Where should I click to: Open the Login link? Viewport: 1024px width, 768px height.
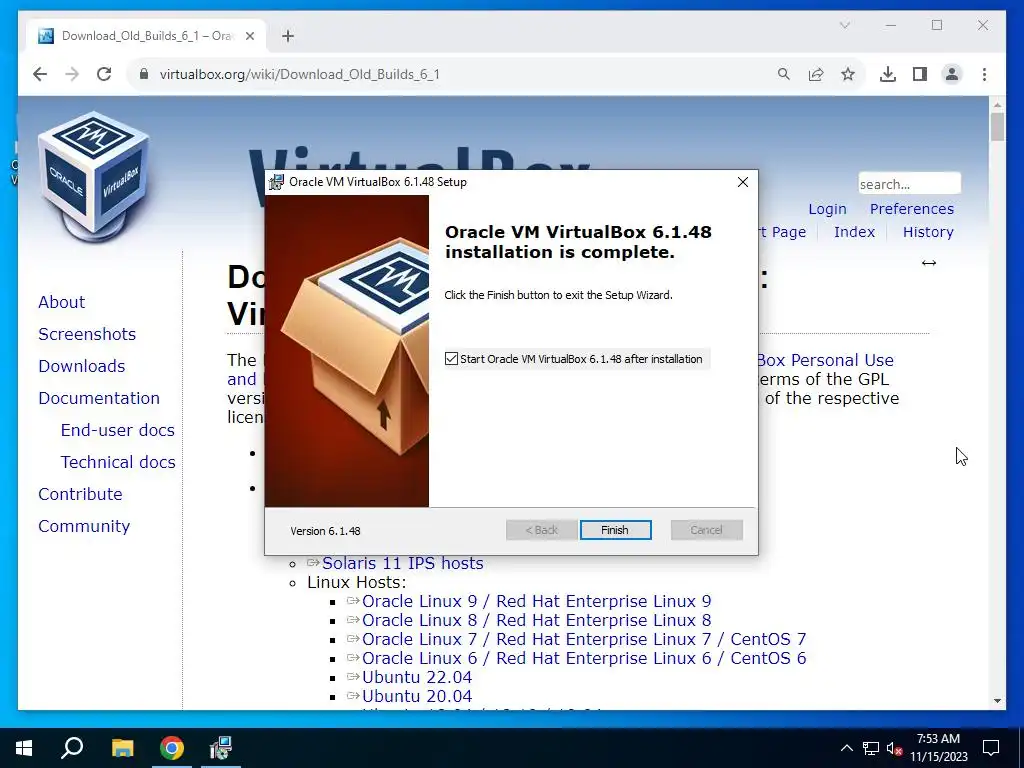coord(827,209)
